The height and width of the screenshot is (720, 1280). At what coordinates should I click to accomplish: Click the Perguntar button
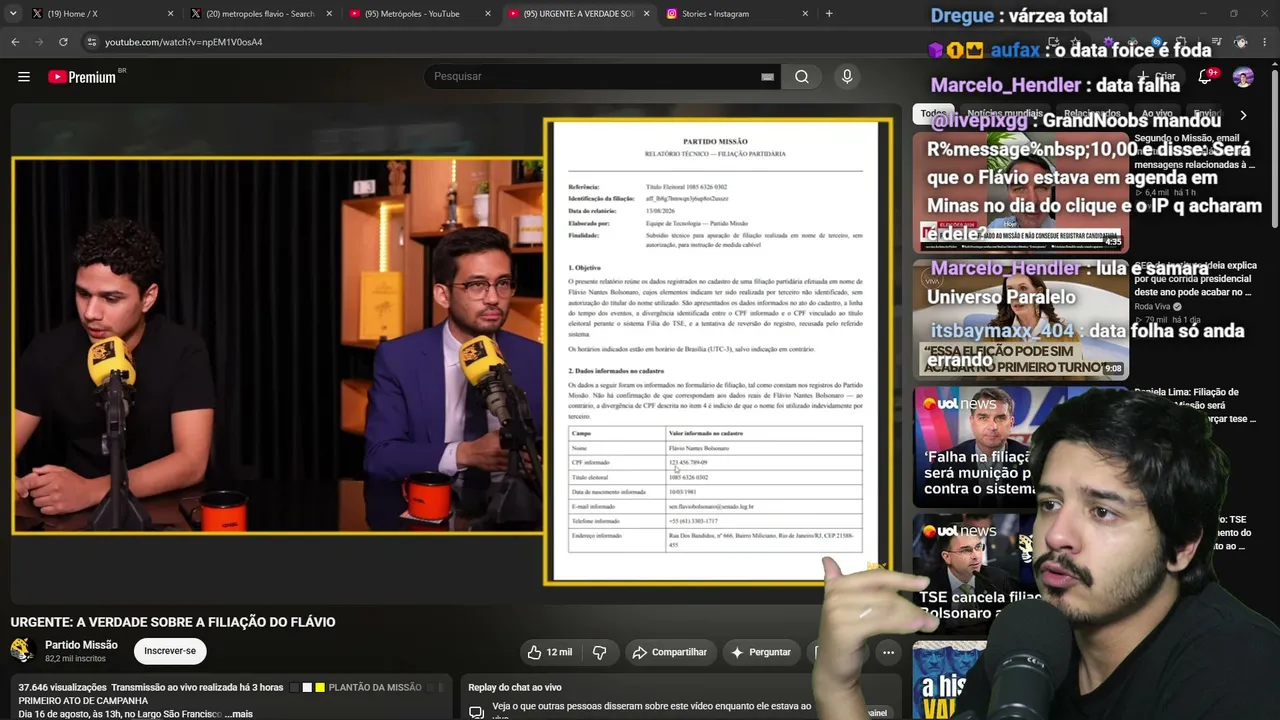[760, 652]
